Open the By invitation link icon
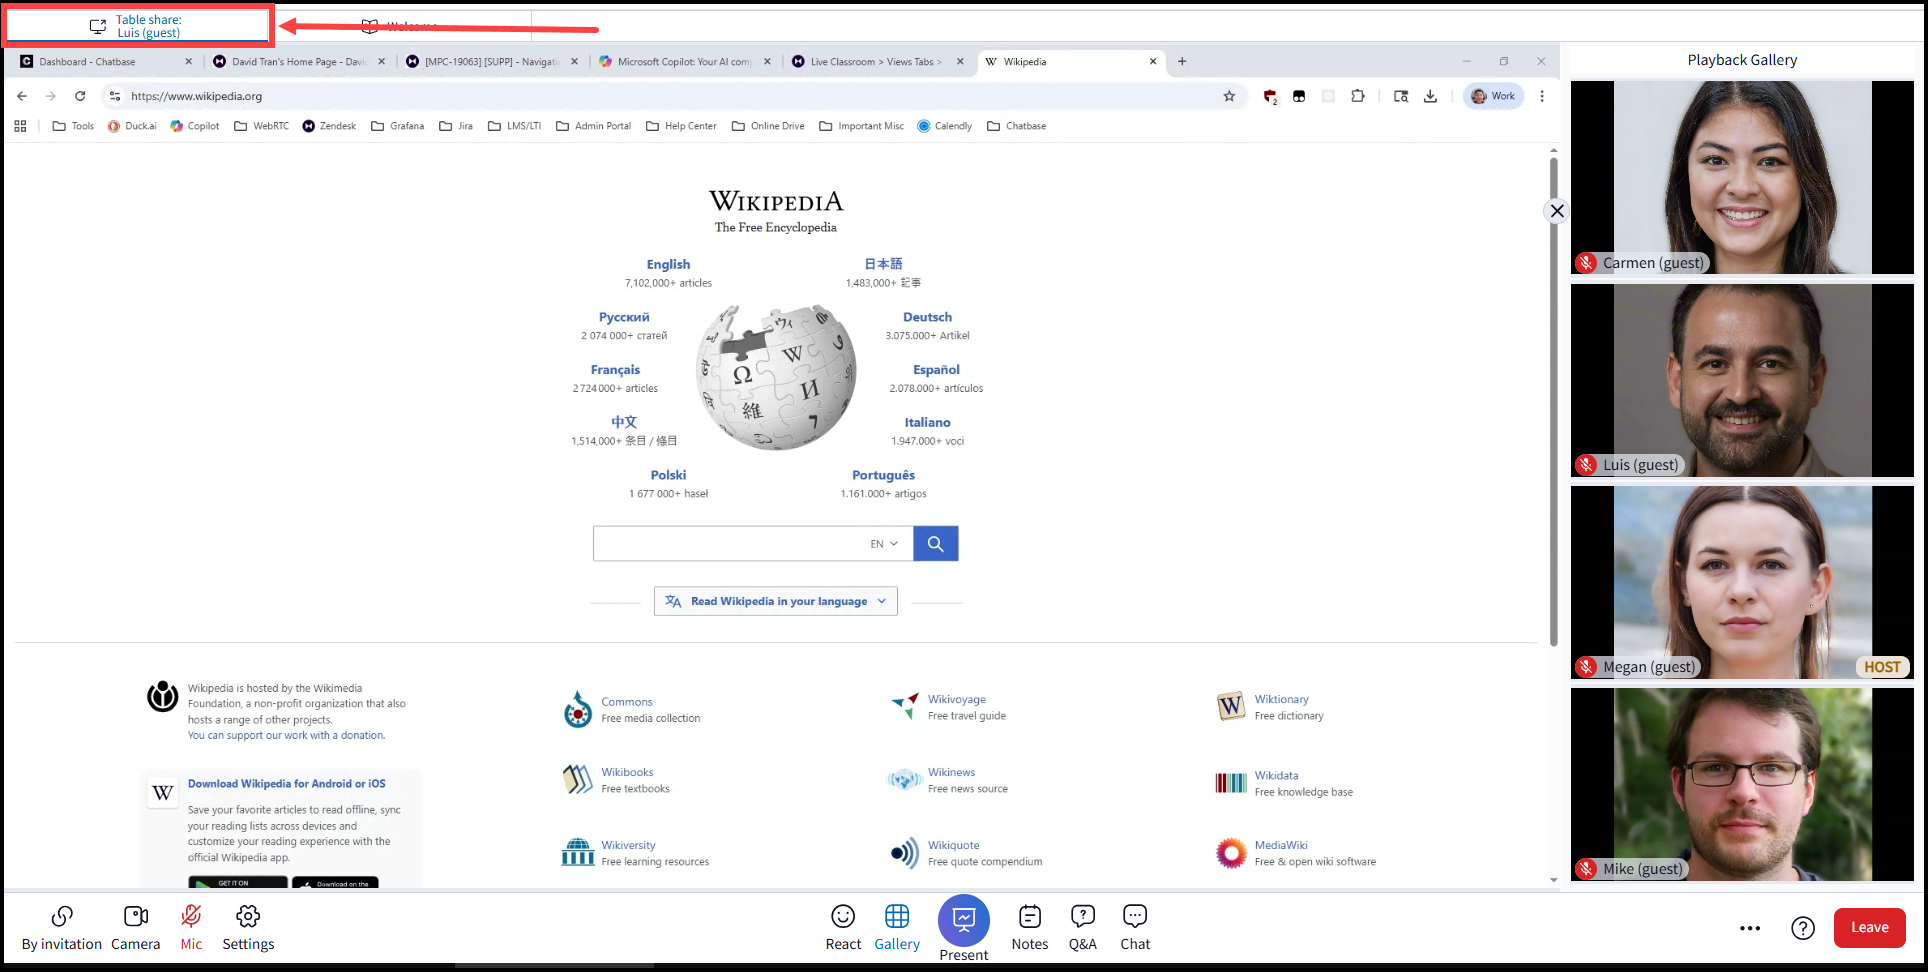 [x=62, y=927]
